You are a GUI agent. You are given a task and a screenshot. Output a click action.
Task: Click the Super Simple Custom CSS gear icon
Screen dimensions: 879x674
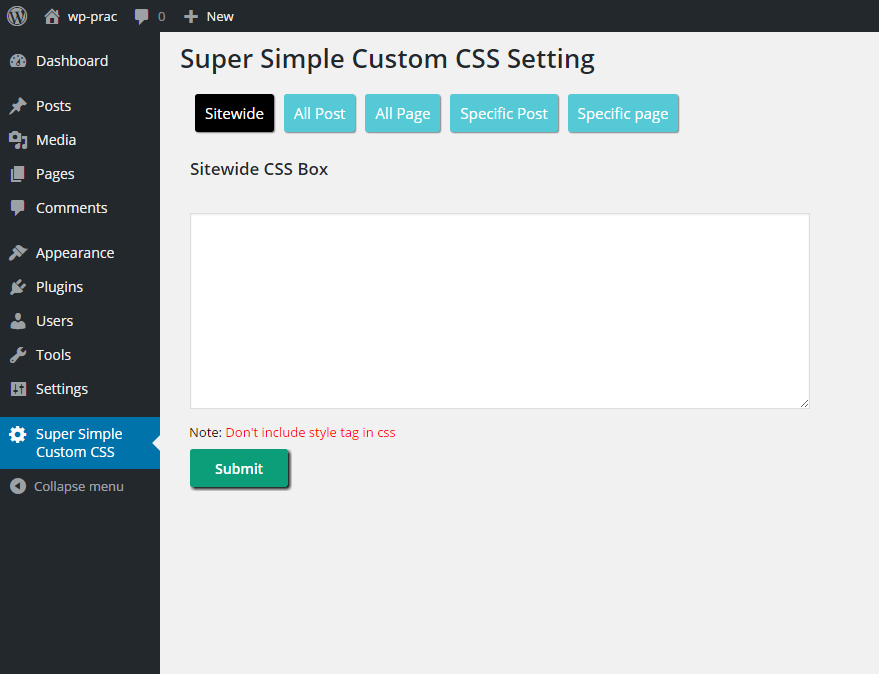click(18, 435)
